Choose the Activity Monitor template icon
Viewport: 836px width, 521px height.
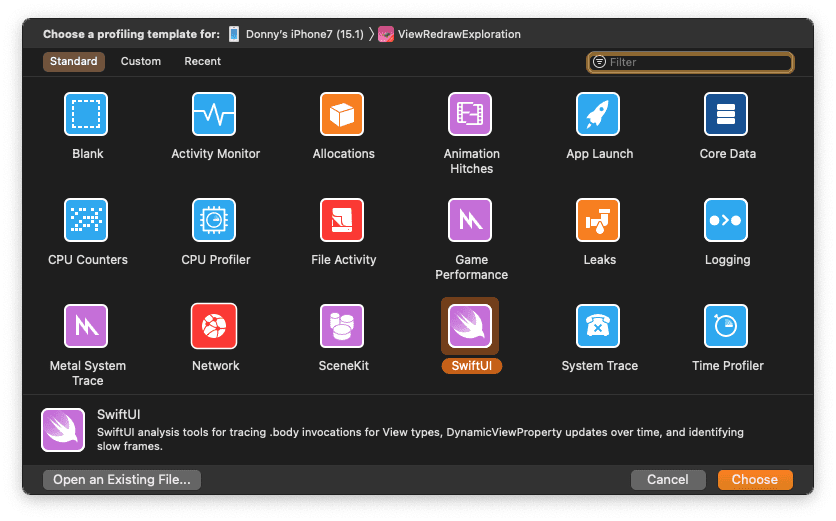[x=215, y=114]
